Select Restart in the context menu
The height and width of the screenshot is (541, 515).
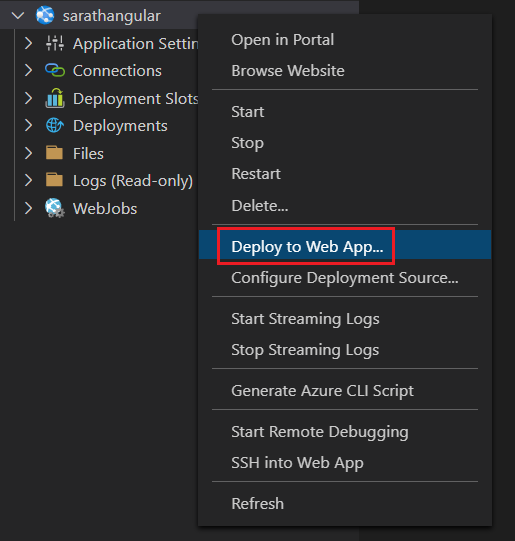pyautogui.click(x=345, y=174)
